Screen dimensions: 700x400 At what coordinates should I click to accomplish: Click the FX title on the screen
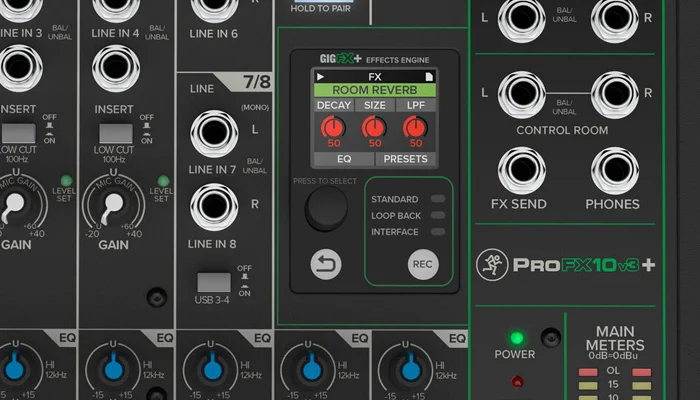tap(375, 77)
